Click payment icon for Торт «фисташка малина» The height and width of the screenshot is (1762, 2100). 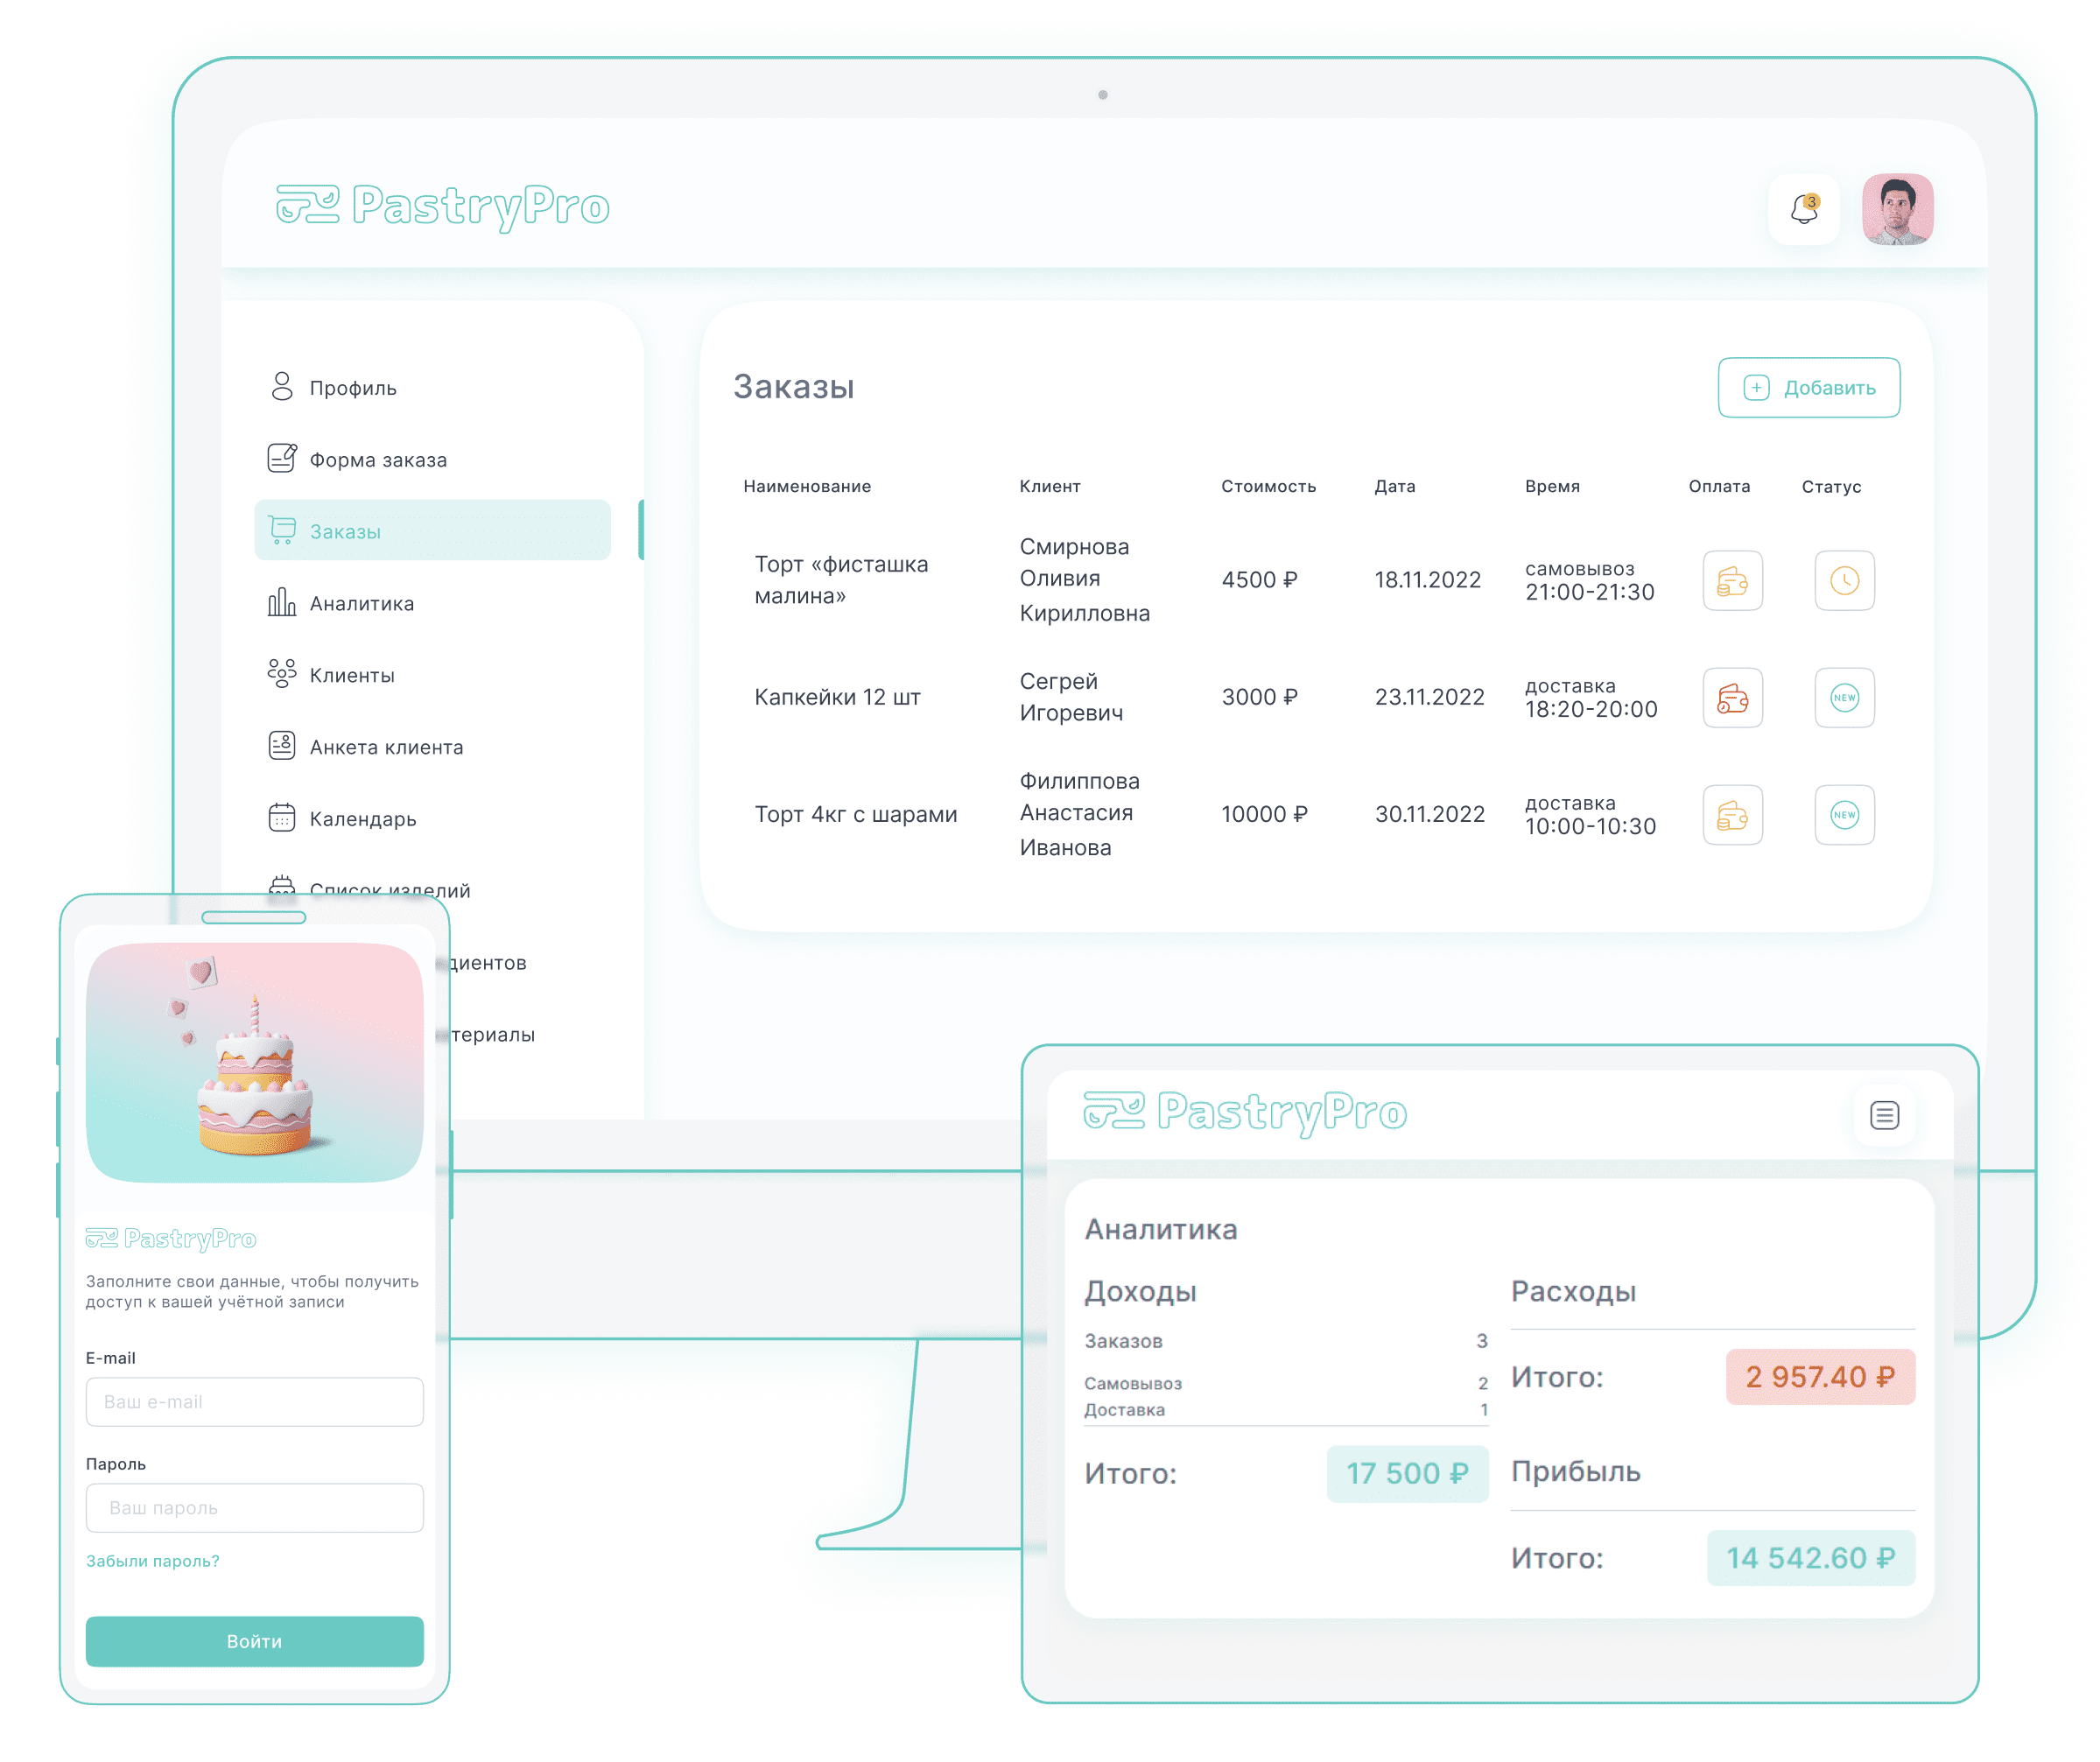point(1732,580)
